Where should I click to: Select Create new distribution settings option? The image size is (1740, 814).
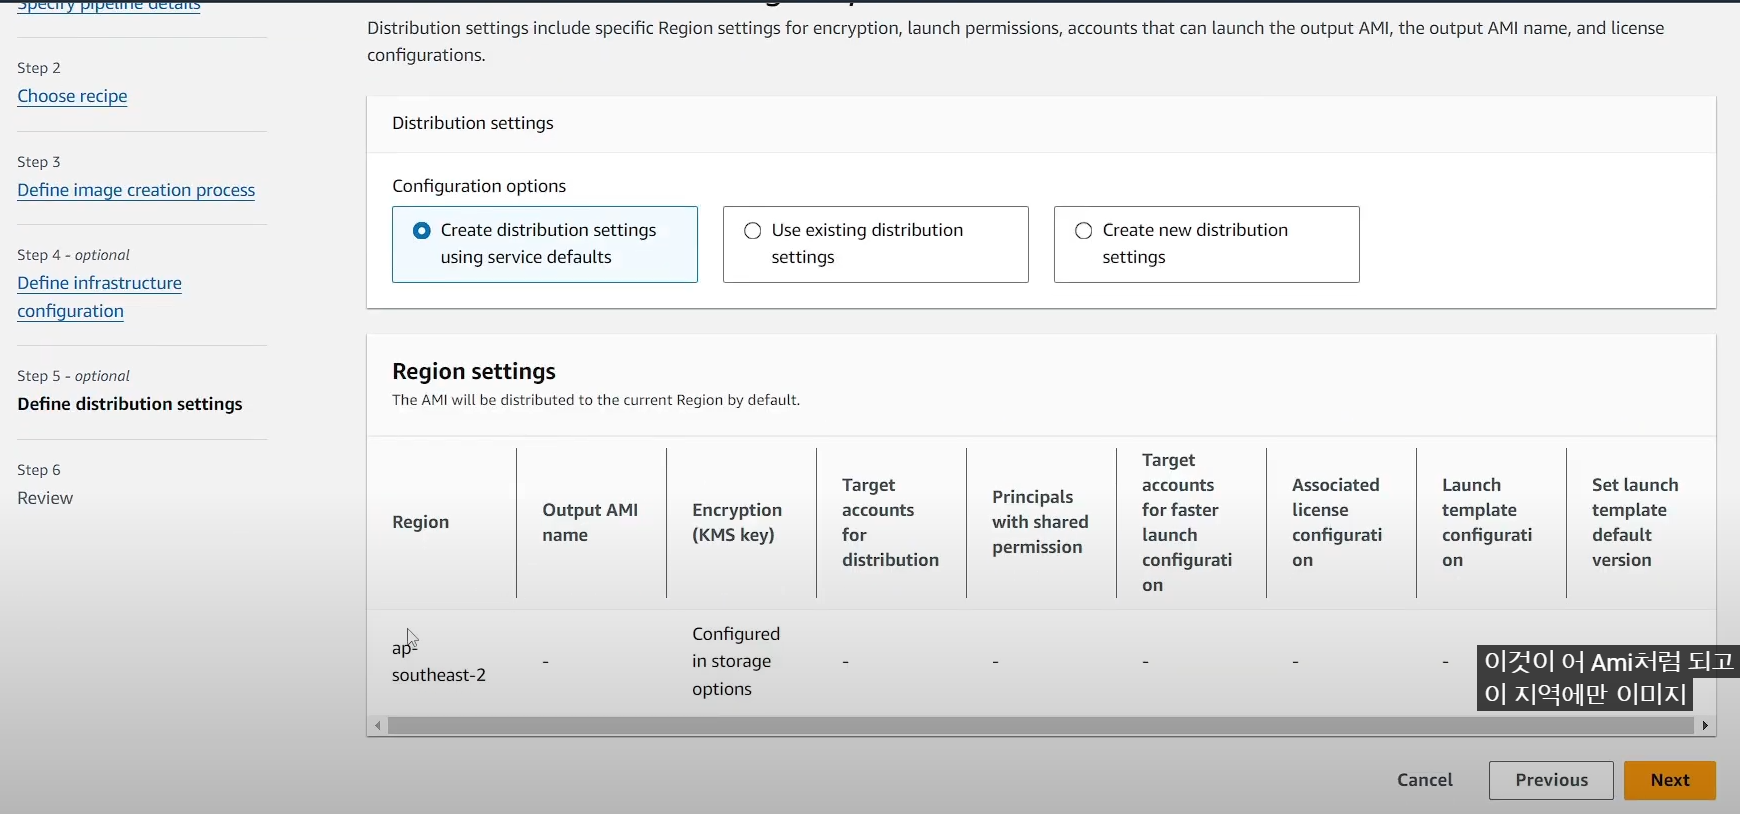pos(1206,244)
